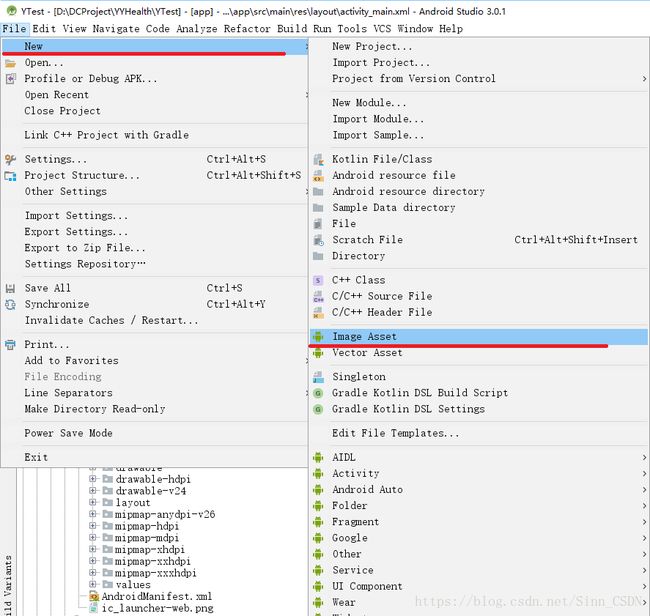Click the AndroidManifest.xml file icon
This screenshot has height=616, width=650.
coord(95,597)
